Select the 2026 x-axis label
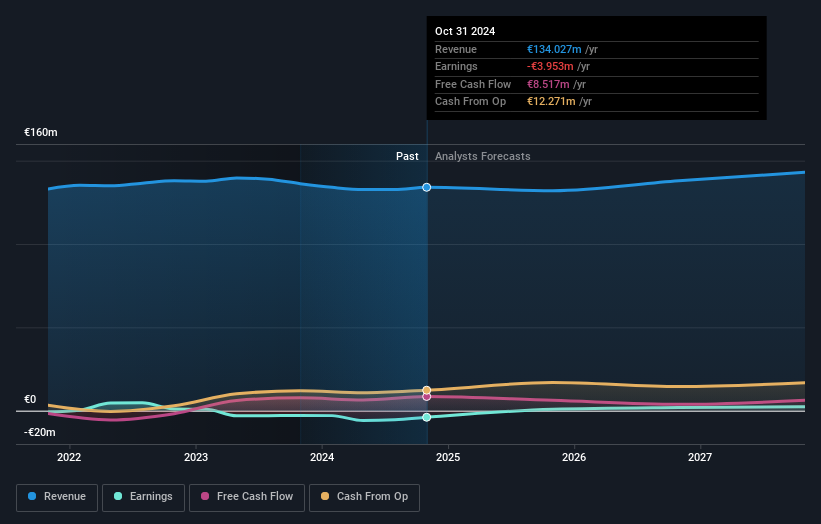821x524 pixels. (574, 457)
